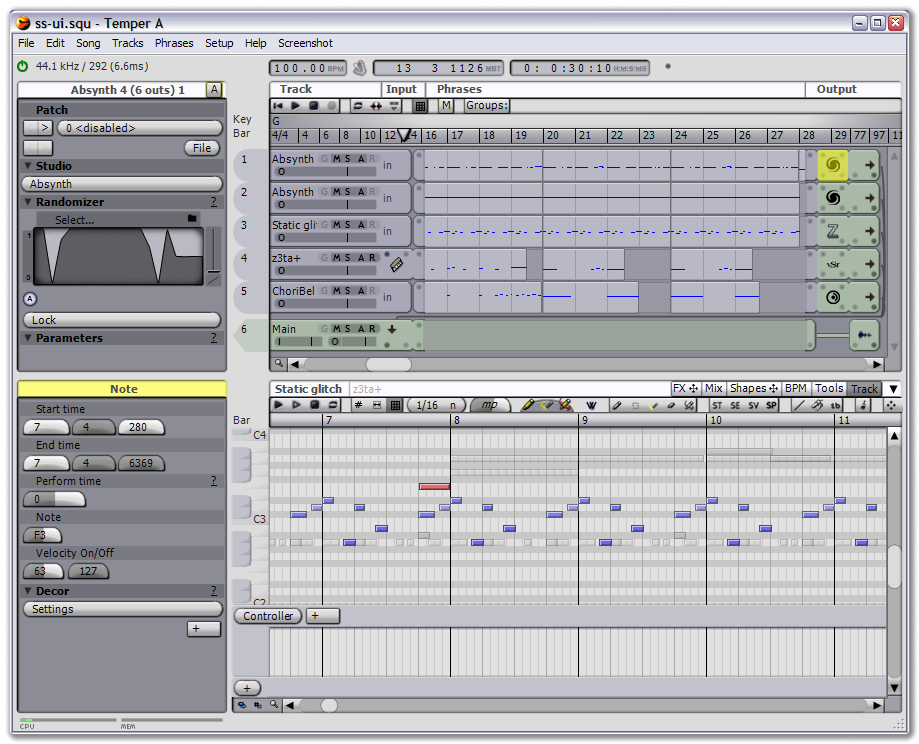Screen dimensions: 919x744
Task: Click the File button in the Patch panel
Action: click(202, 148)
